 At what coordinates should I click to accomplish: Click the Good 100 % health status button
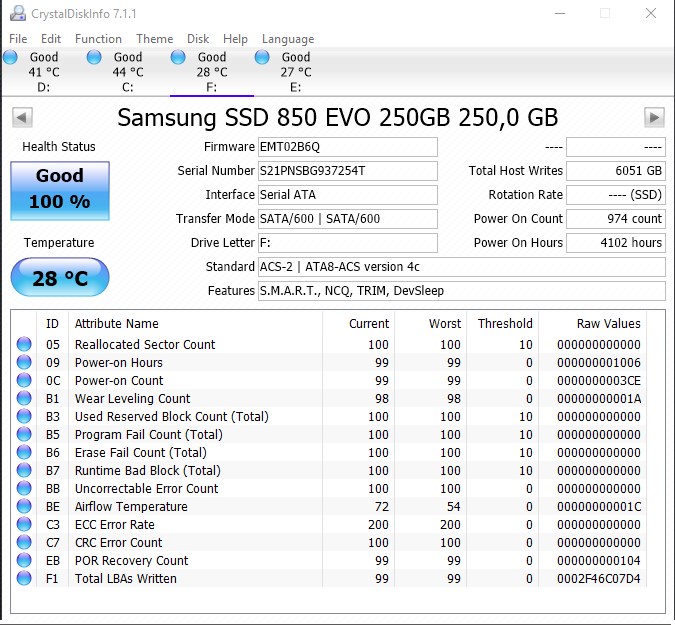60,191
